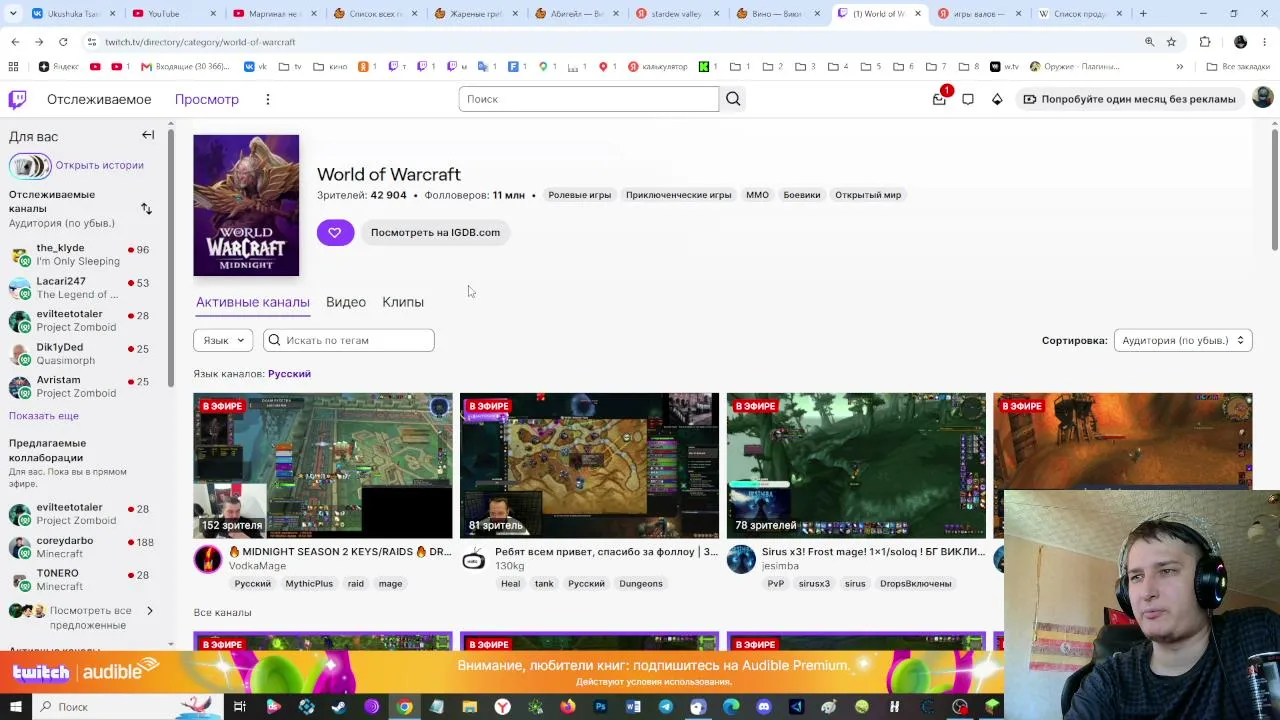Open the Chrome apps grid icon
This screenshot has width=1280, height=720.
13,67
